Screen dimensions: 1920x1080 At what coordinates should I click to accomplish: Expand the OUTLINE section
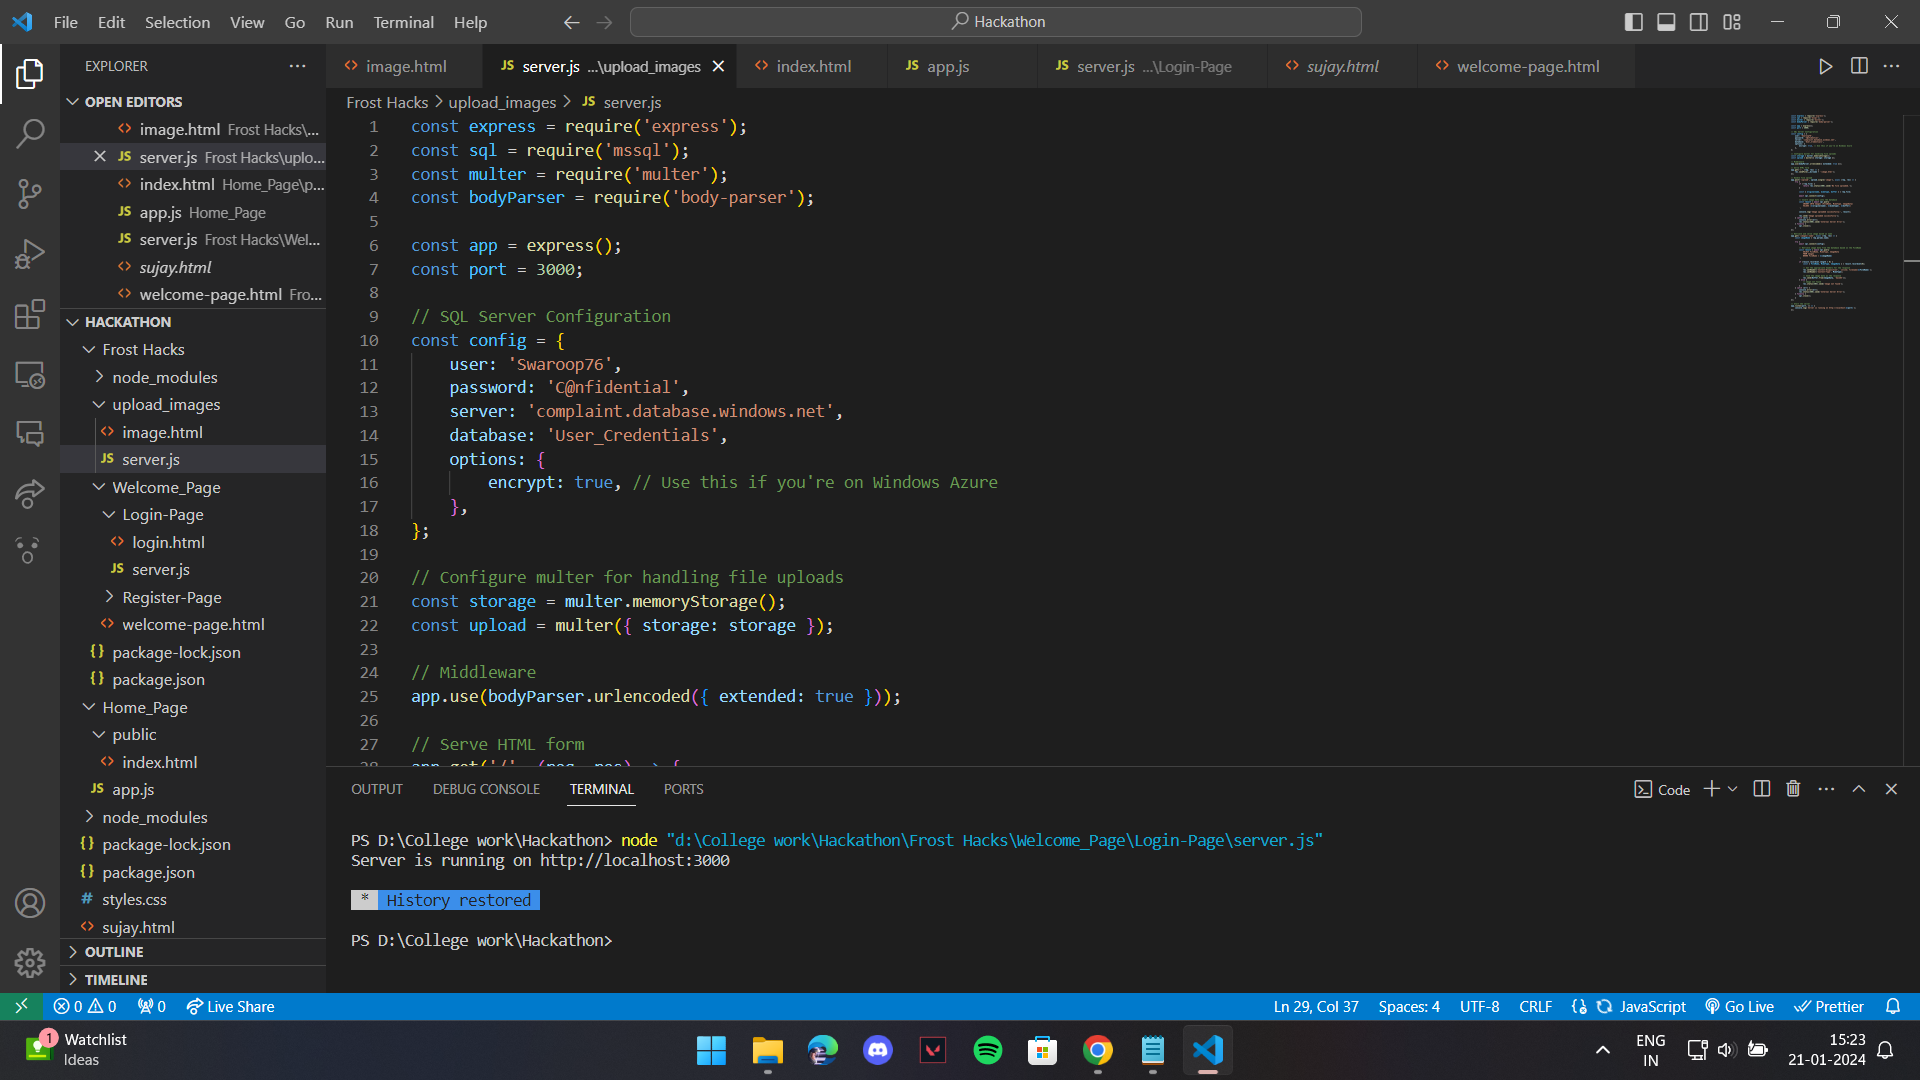pyautogui.click(x=114, y=952)
